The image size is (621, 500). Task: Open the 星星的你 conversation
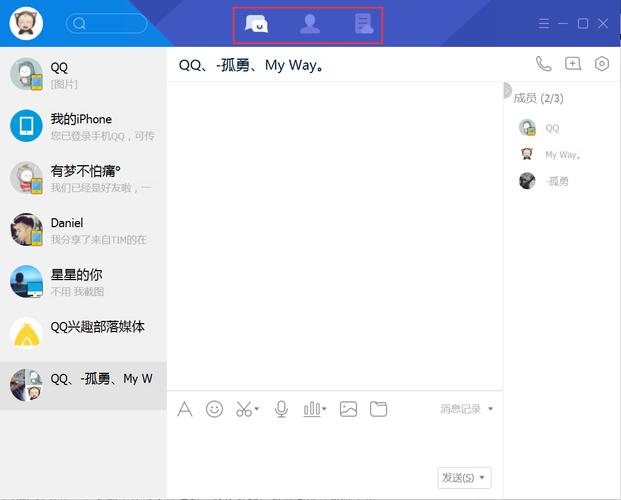tap(83, 282)
